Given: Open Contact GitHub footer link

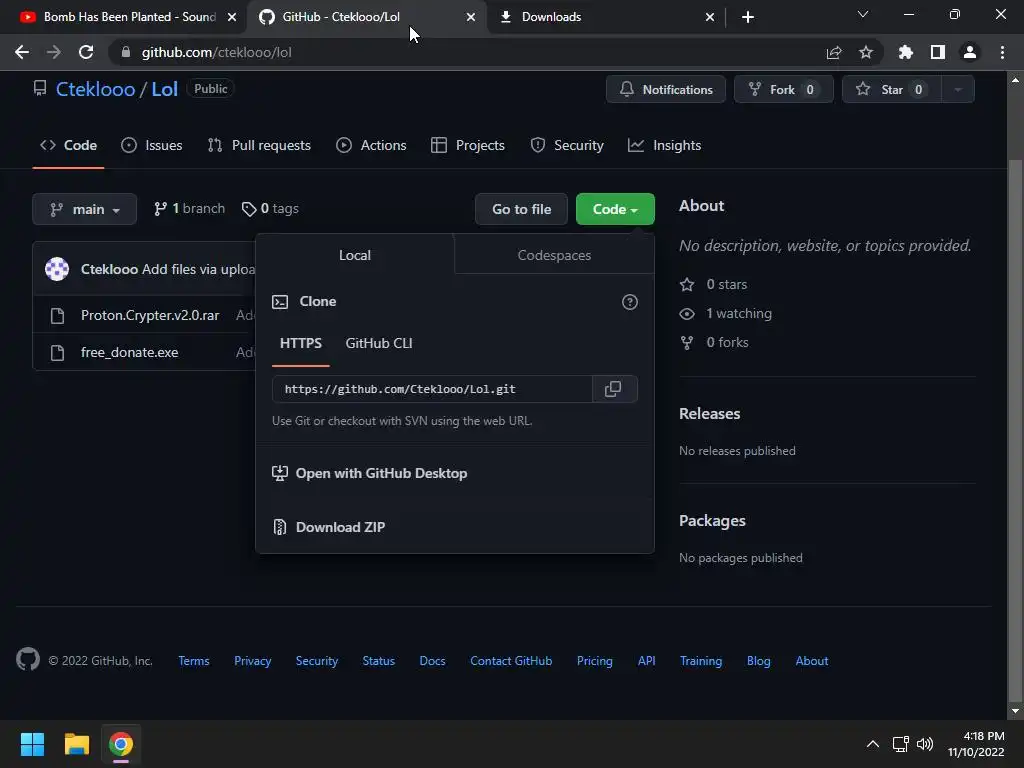Looking at the screenshot, I should tap(511, 661).
